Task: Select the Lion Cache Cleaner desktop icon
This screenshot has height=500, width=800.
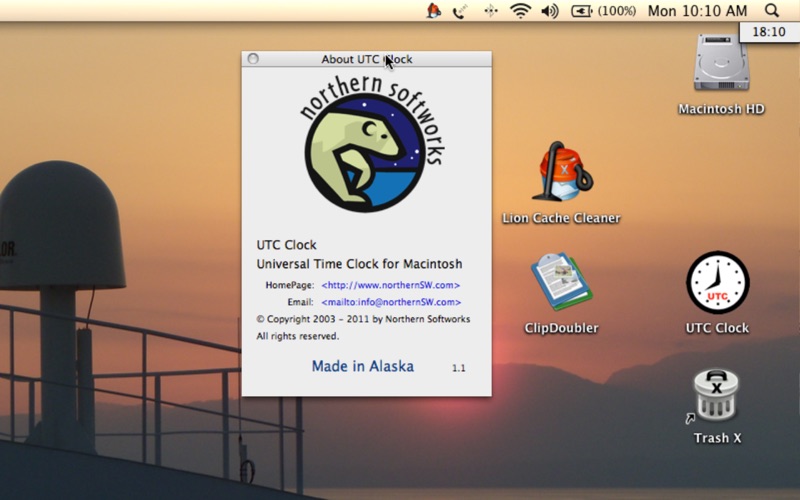Action: tap(562, 171)
